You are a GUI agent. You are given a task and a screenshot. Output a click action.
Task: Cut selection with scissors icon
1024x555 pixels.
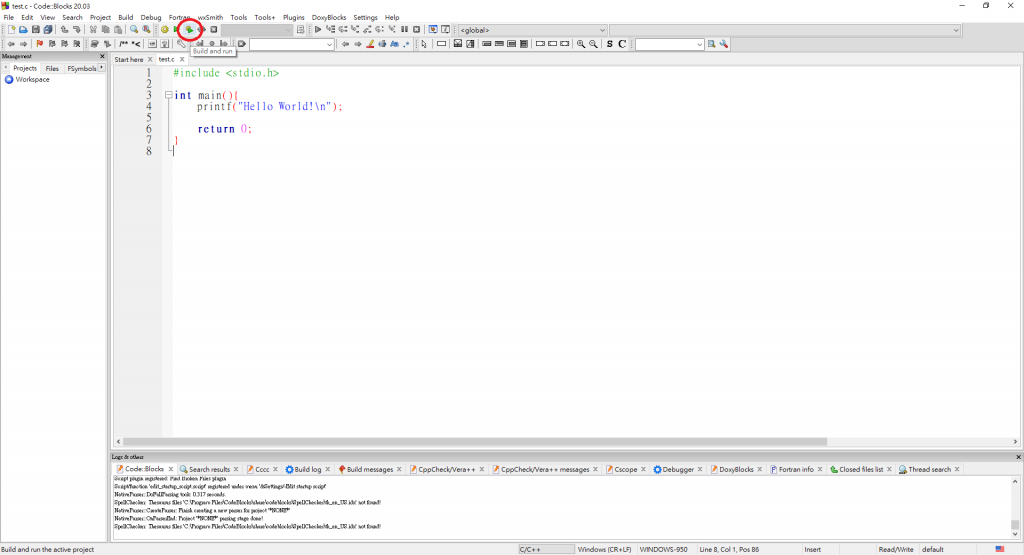click(93, 30)
